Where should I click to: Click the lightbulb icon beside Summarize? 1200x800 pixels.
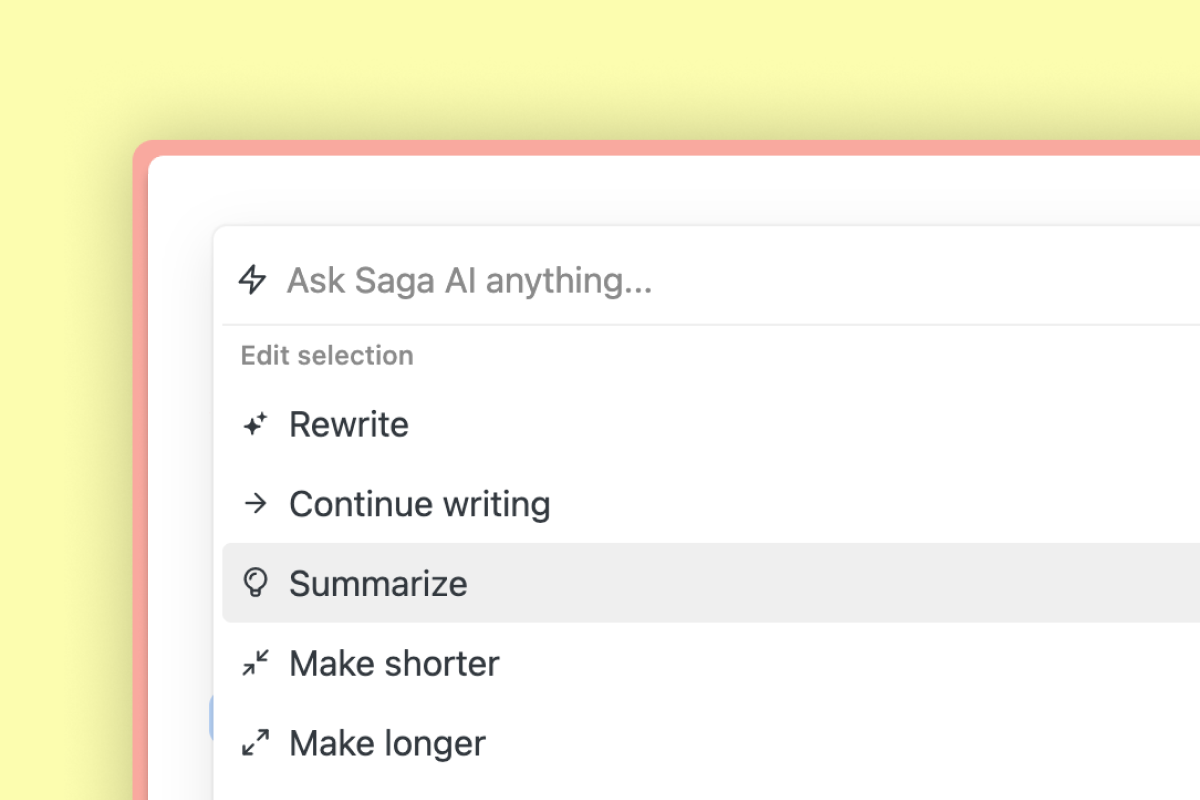click(x=255, y=583)
